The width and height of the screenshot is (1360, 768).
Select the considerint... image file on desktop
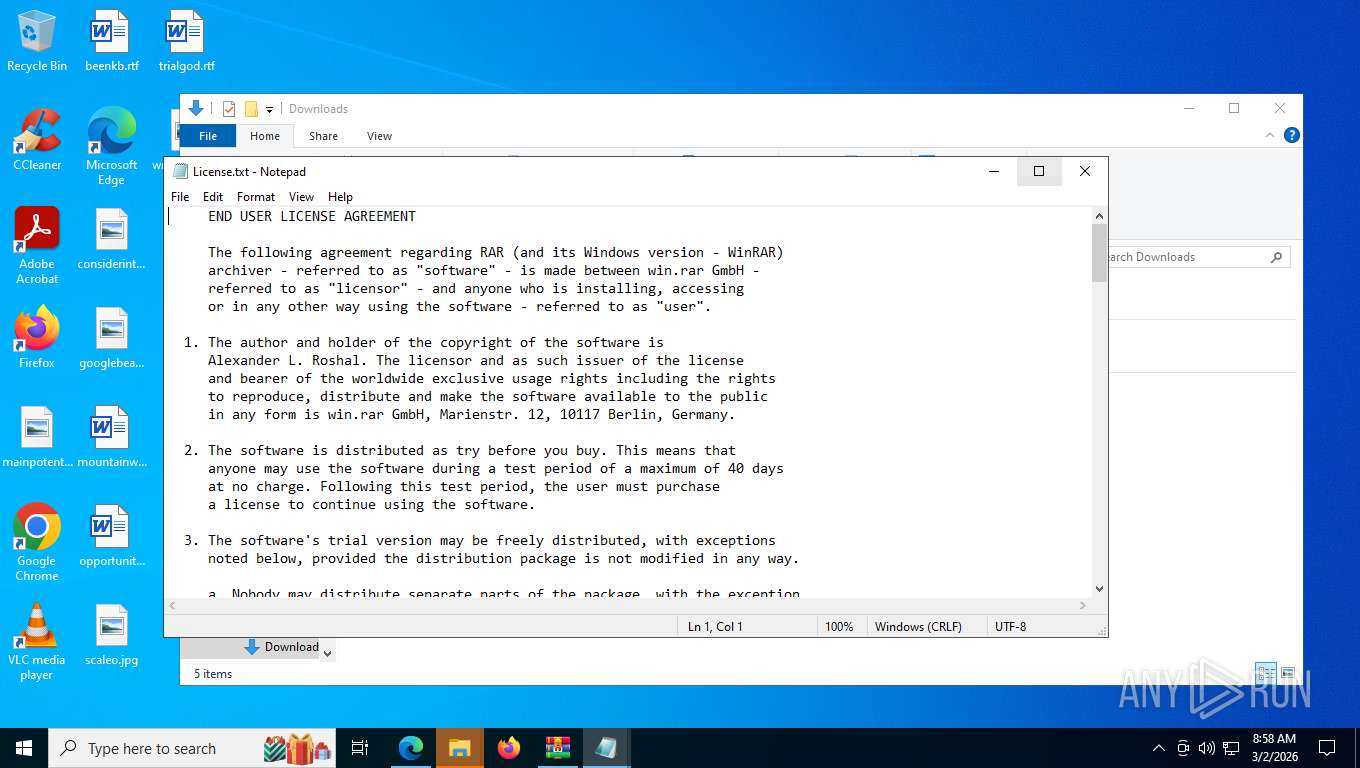111,239
